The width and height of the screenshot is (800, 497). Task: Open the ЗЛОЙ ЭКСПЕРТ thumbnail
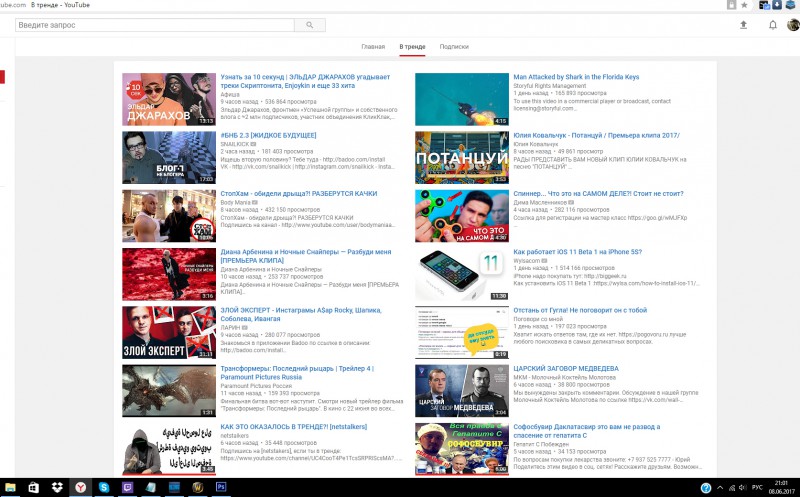coord(169,332)
